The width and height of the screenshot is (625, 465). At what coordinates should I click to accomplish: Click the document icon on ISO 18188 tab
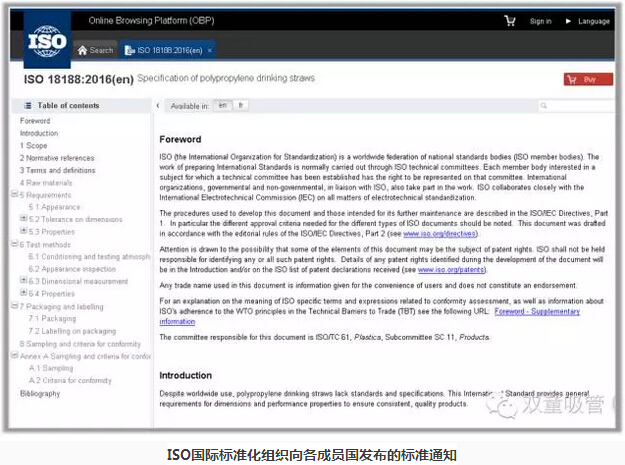click(x=128, y=50)
